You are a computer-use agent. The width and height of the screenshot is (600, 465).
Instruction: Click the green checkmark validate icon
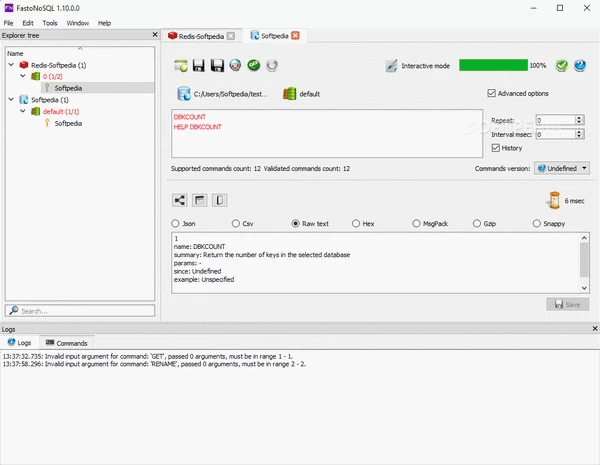pos(562,66)
